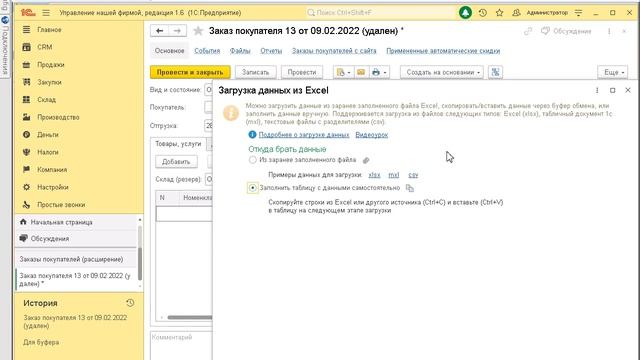The width and height of the screenshot is (640, 360).
Task: Click the green notifications bell icon
Action: 465,13
